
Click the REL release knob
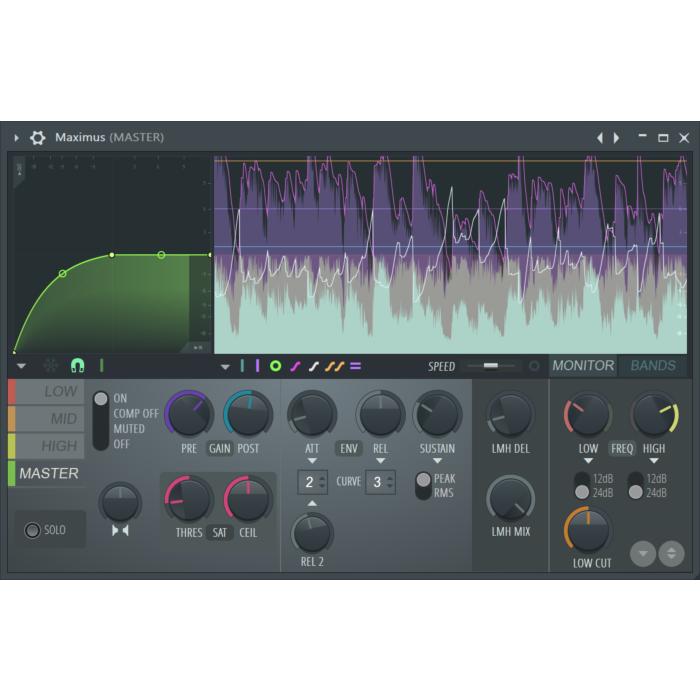[x=380, y=414]
